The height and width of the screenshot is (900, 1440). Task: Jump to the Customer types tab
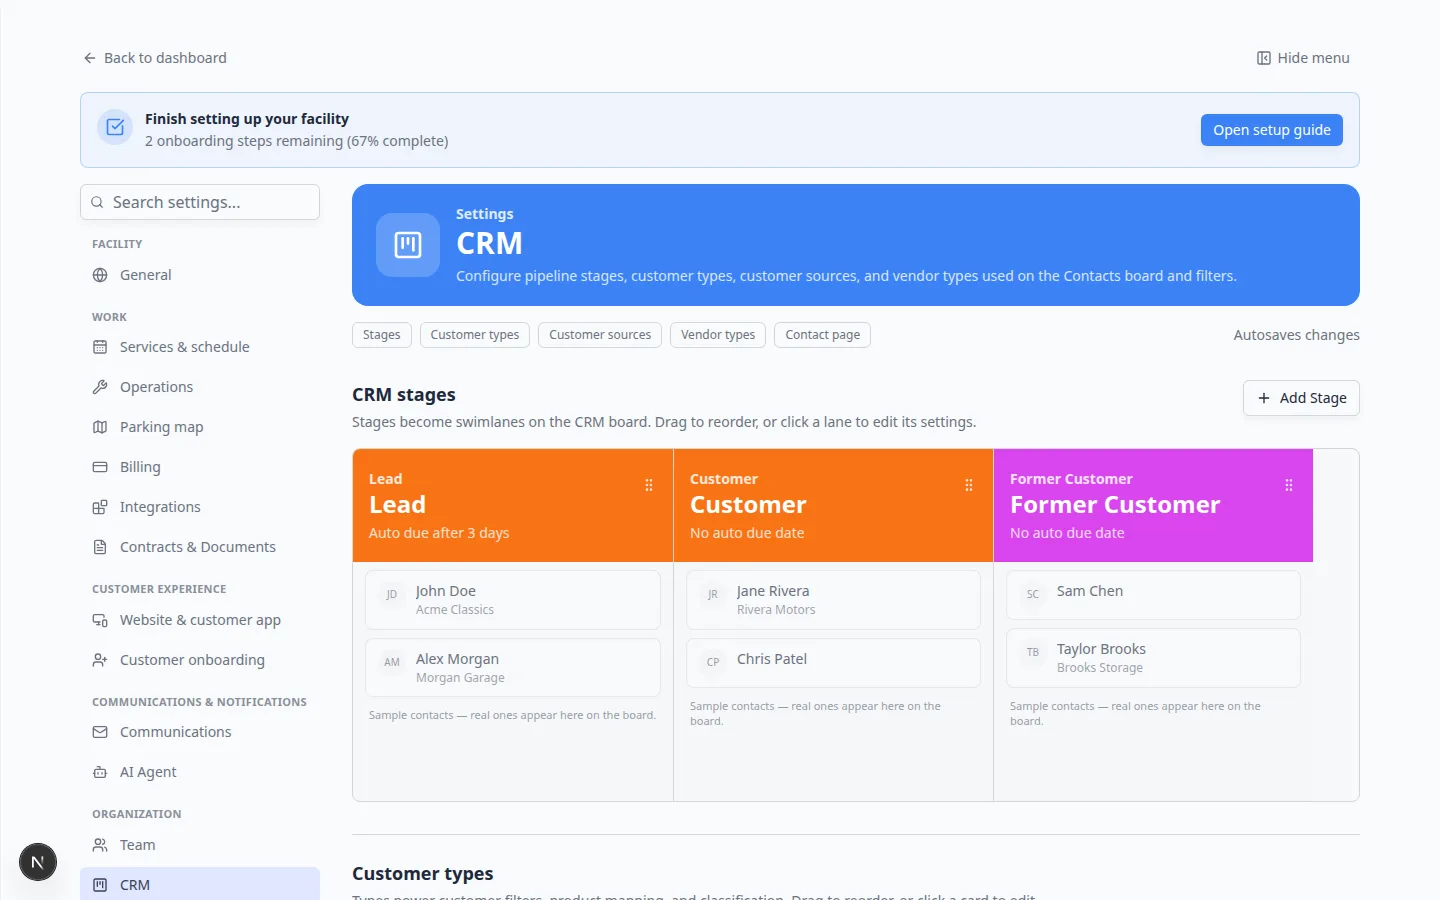coord(475,335)
